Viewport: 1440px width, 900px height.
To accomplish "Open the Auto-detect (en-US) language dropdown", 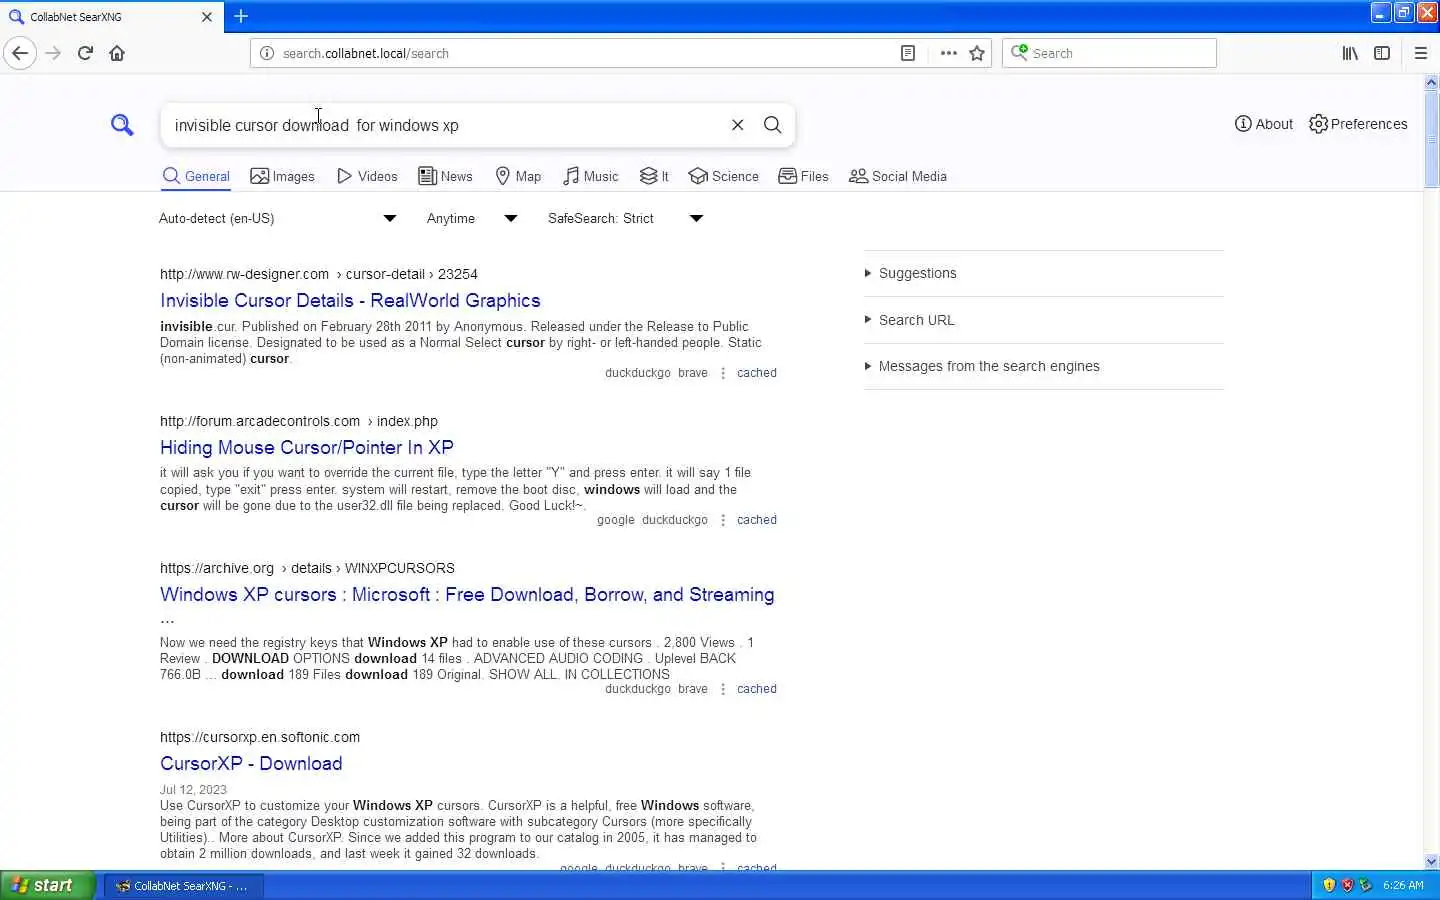I will [x=278, y=218].
